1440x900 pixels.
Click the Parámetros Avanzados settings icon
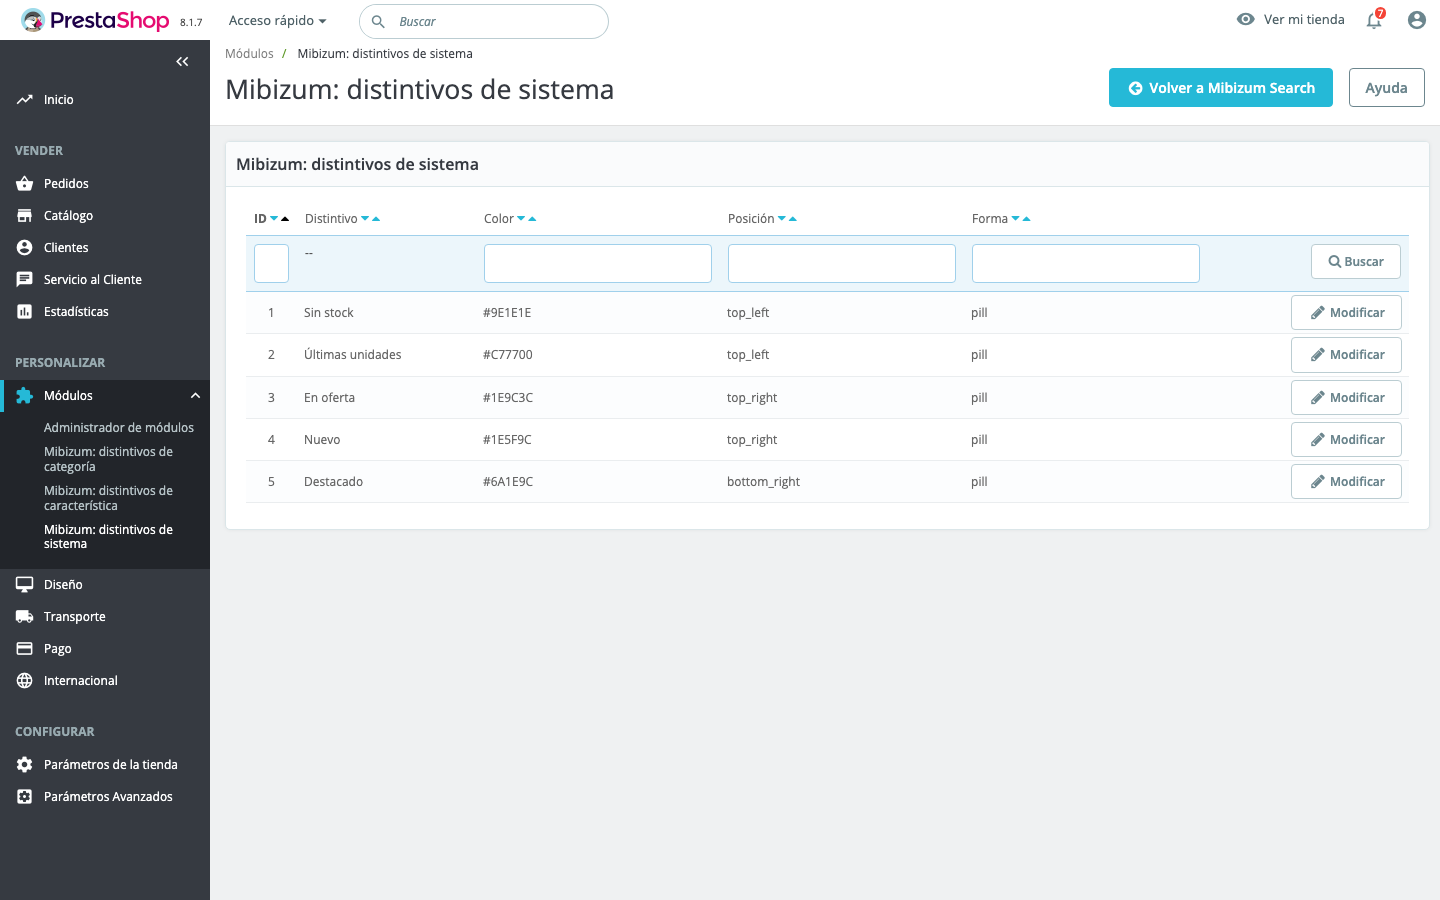tap(25, 797)
